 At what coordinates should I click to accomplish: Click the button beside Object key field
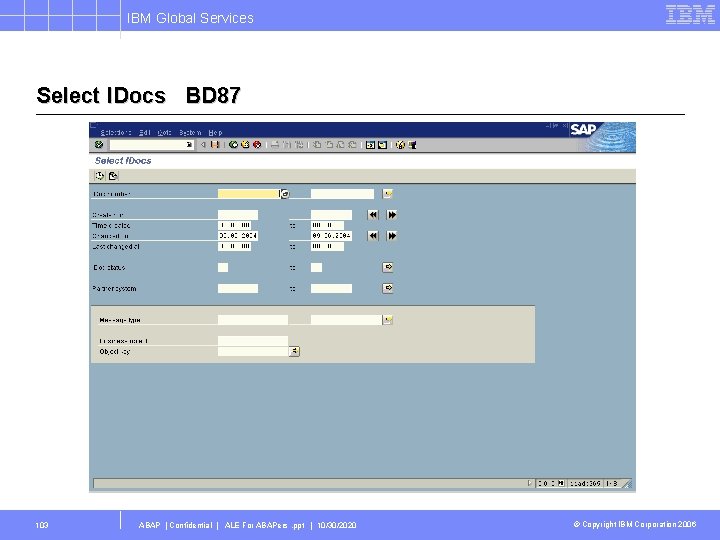pyautogui.click(x=294, y=351)
